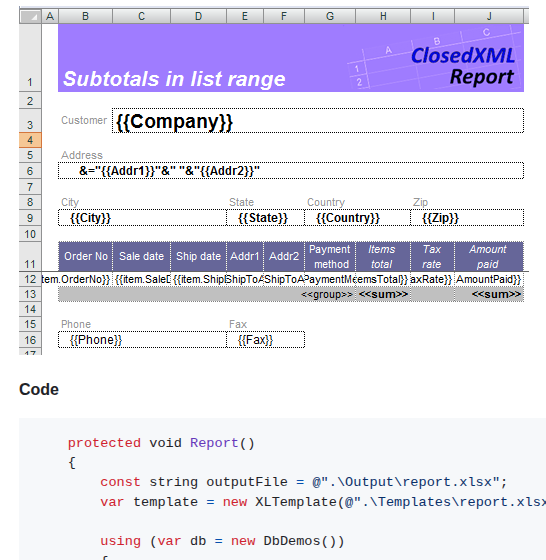Select the AmountPaid template cell

(489, 279)
